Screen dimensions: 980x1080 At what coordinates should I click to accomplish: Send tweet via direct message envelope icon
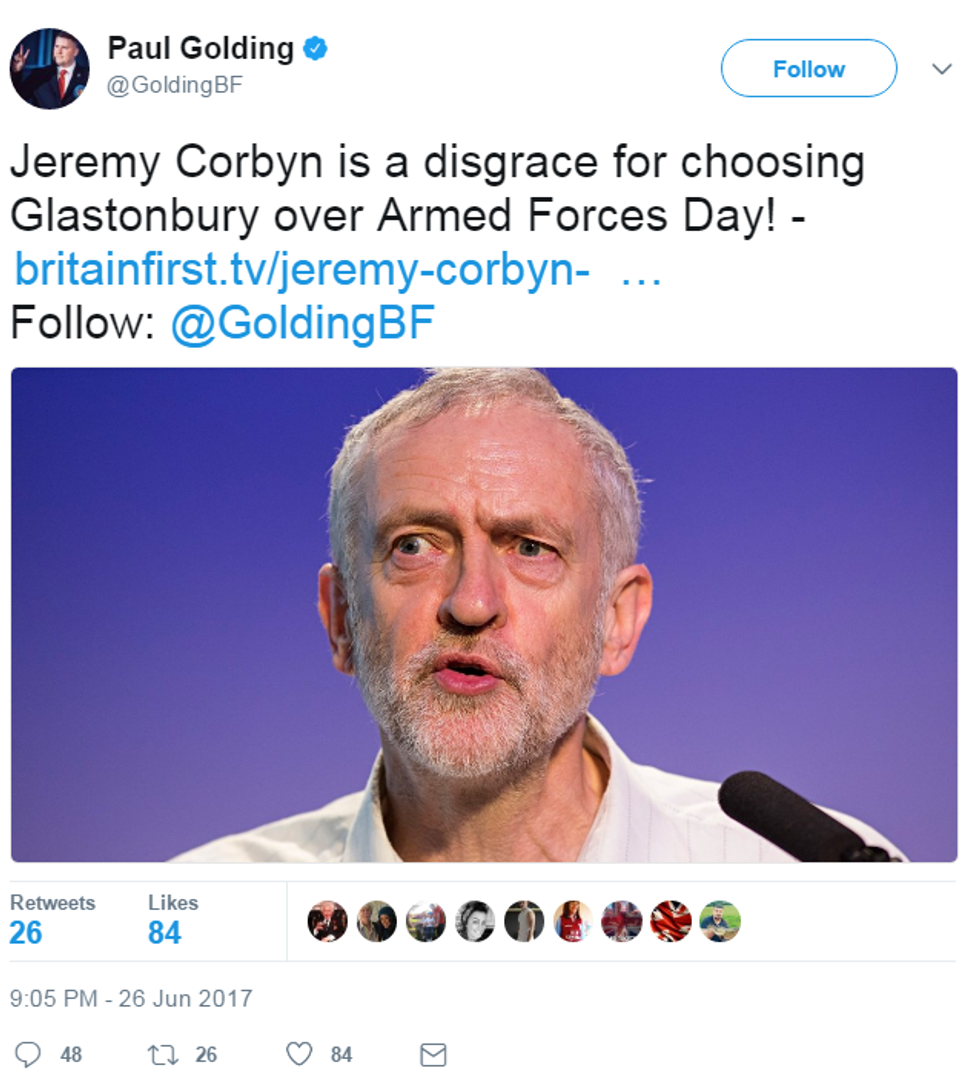pos(432,1054)
